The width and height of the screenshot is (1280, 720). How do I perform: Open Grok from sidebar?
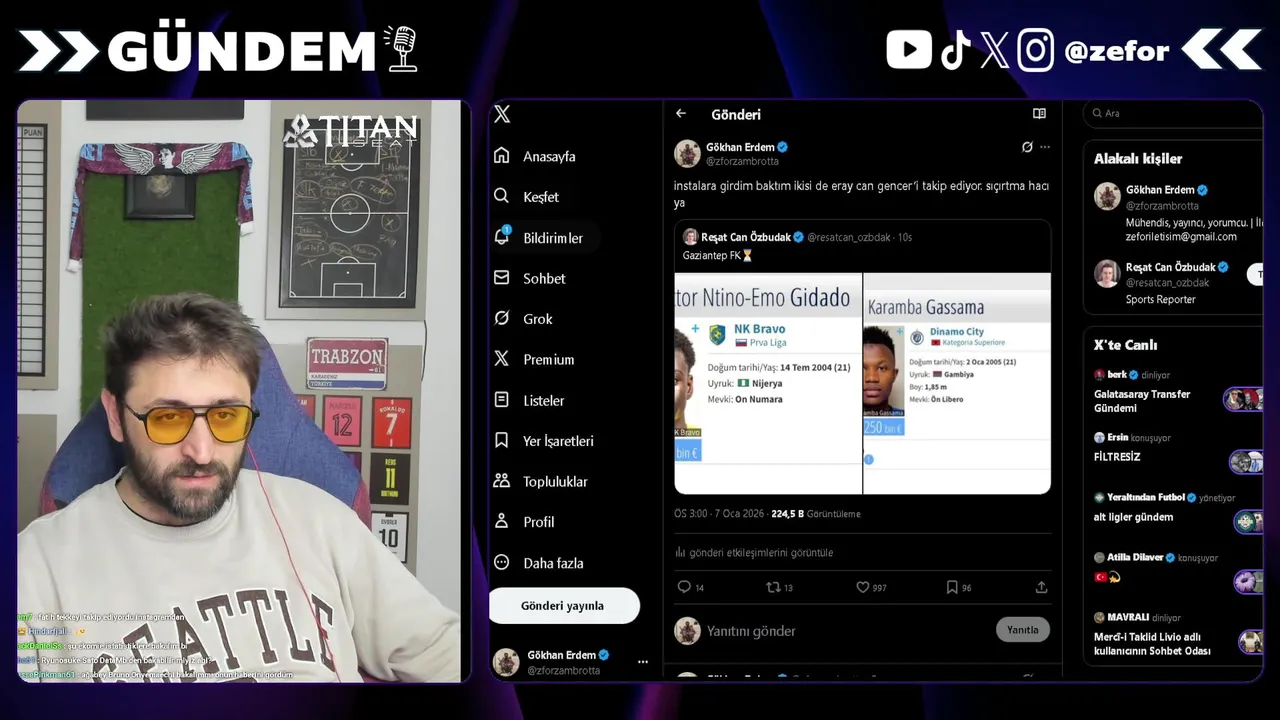coord(523,319)
